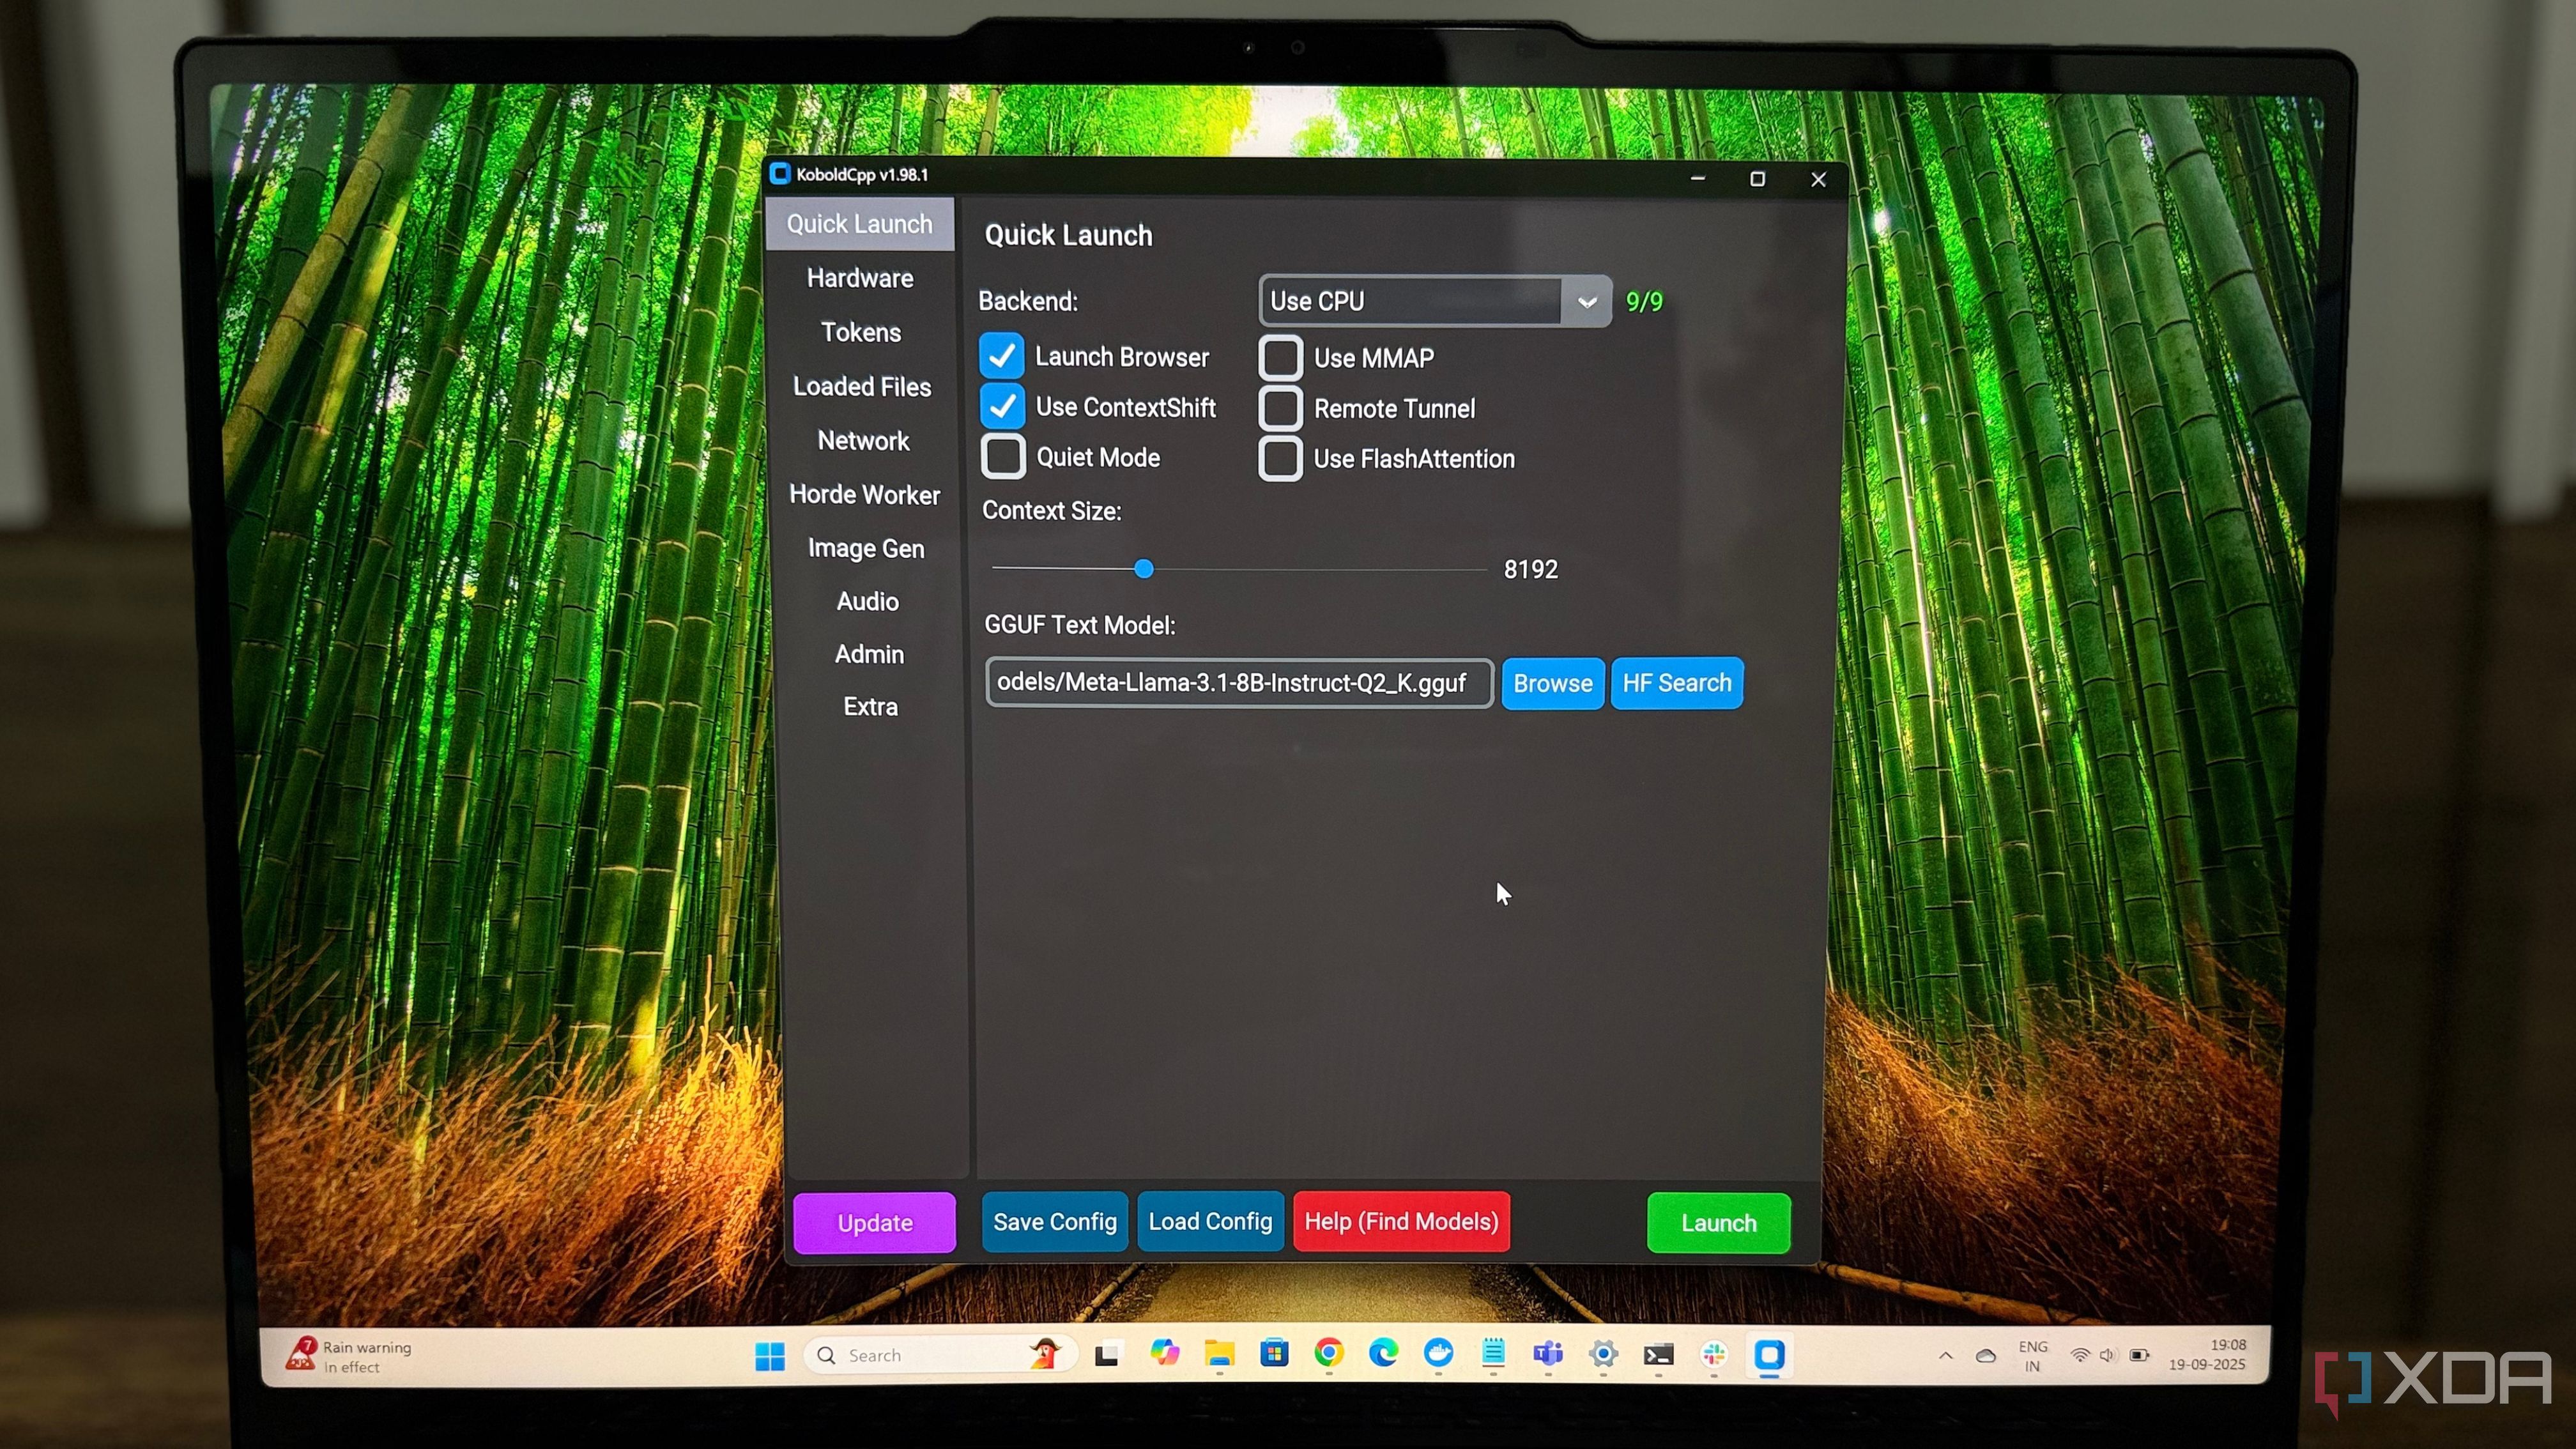Image resolution: width=2576 pixels, height=1449 pixels.
Task: Launch Windows Terminal from the taskbar
Action: point(1658,1355)
